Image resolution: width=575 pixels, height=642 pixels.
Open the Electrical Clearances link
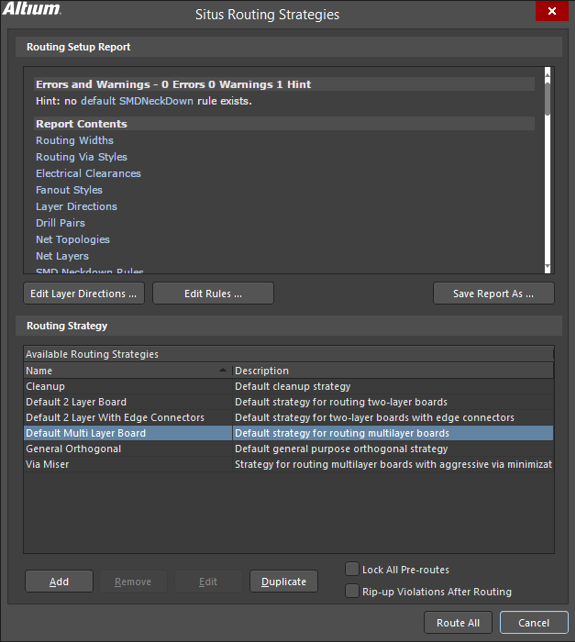click(x=88, y=174)
